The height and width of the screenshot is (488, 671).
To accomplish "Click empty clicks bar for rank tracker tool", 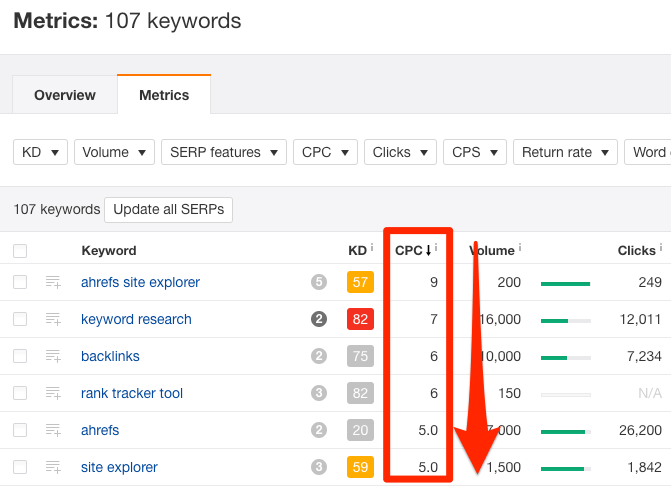I will [x=566, y=395].
